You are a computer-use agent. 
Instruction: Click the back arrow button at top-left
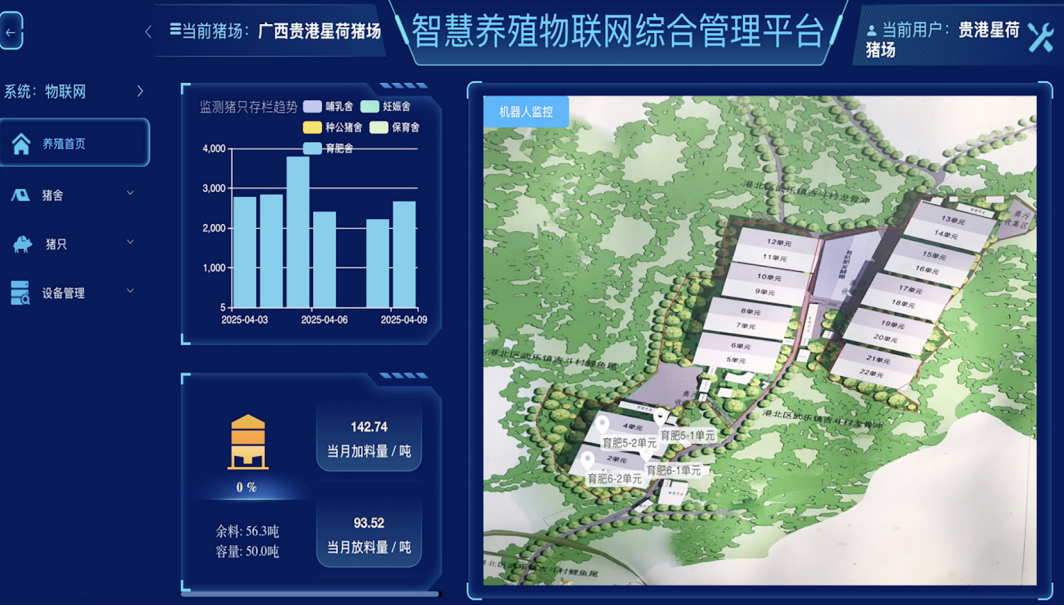(11, 32)
